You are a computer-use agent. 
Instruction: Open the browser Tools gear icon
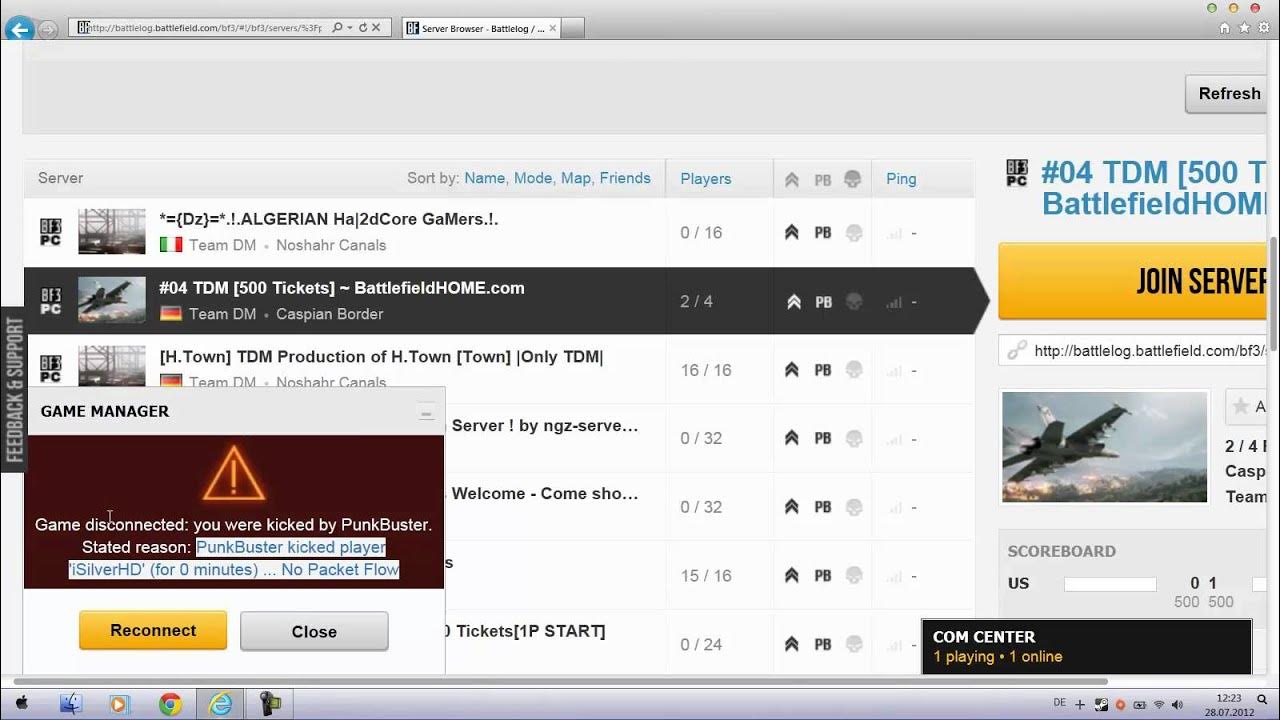[1264, 28]
